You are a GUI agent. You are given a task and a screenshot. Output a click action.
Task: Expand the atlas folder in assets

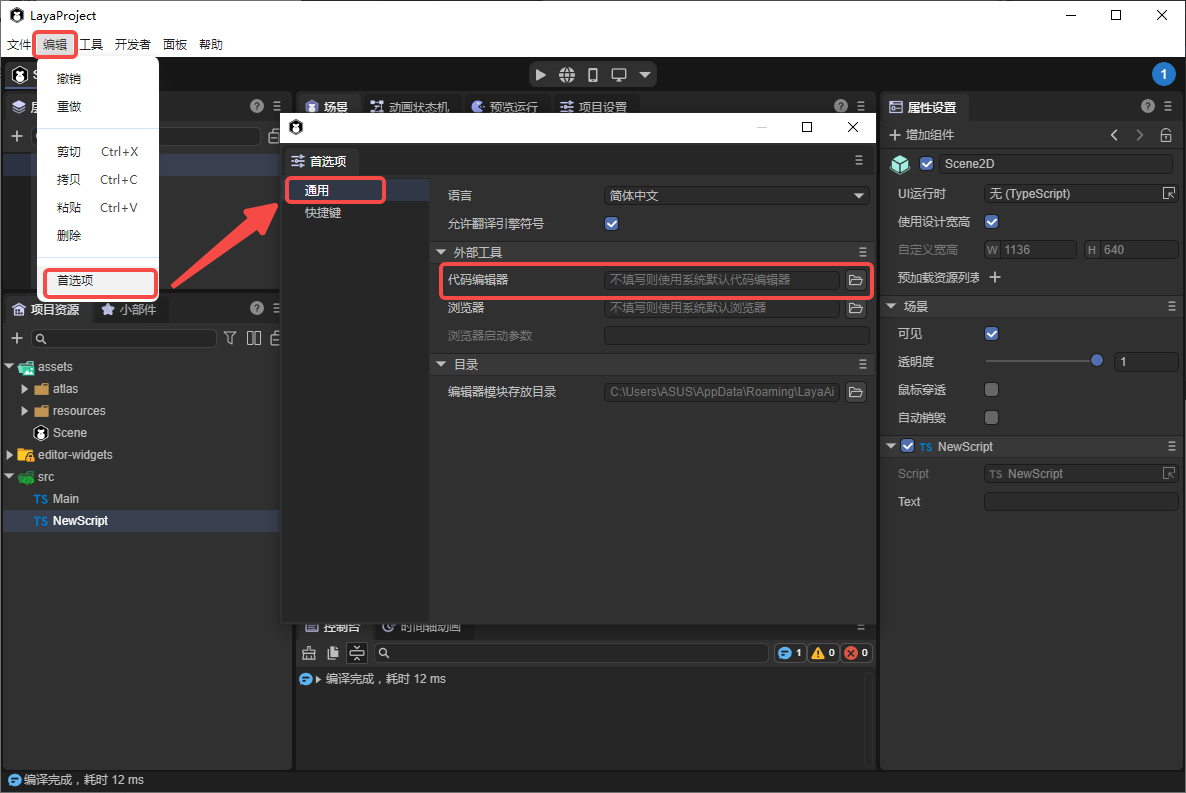(26, 389)
